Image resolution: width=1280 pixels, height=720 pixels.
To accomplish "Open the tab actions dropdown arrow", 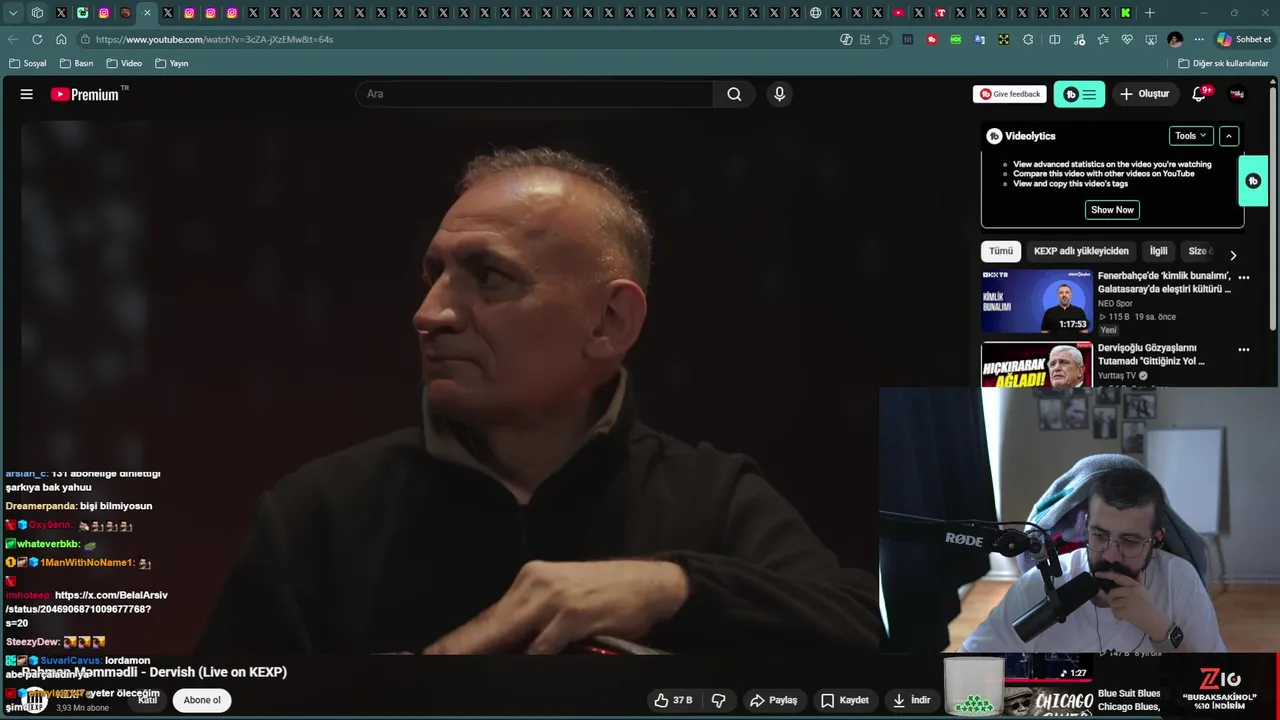I will coord(13,13).
